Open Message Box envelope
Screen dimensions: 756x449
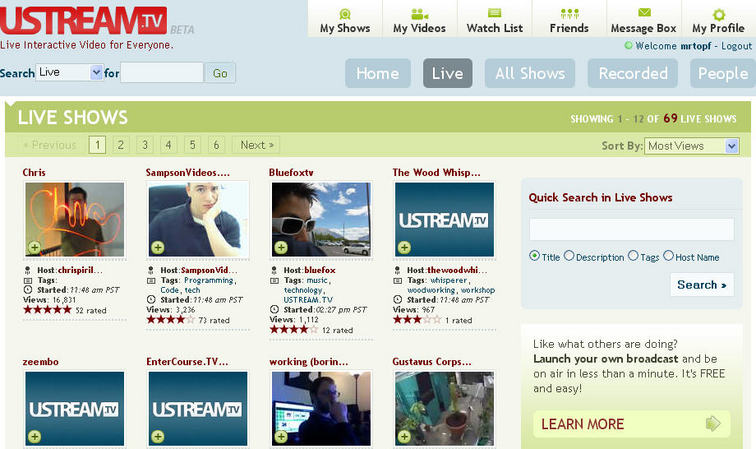(644, 13)
